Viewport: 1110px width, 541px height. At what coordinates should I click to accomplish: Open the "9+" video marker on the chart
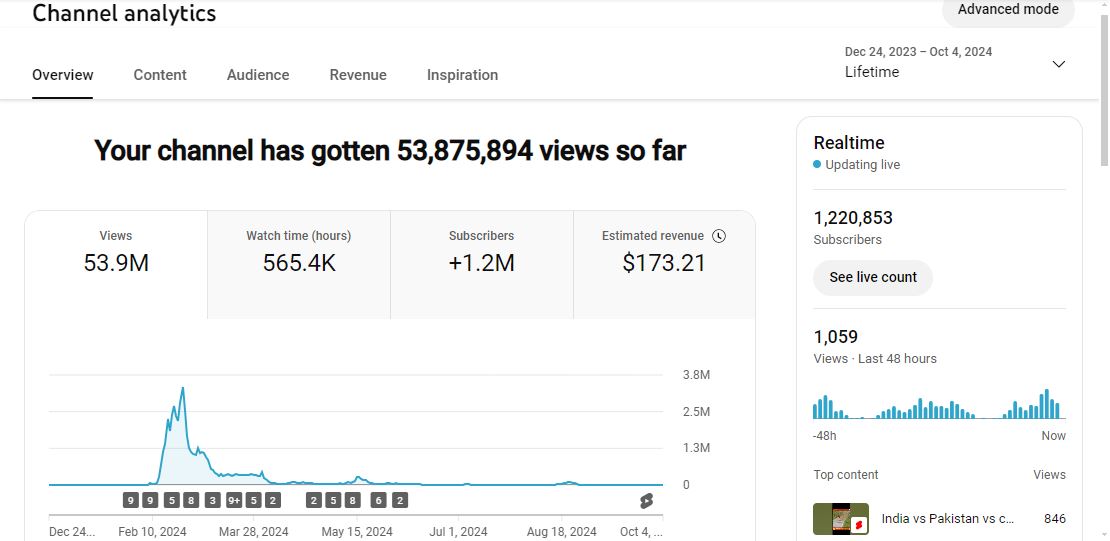tap(234, 501)
